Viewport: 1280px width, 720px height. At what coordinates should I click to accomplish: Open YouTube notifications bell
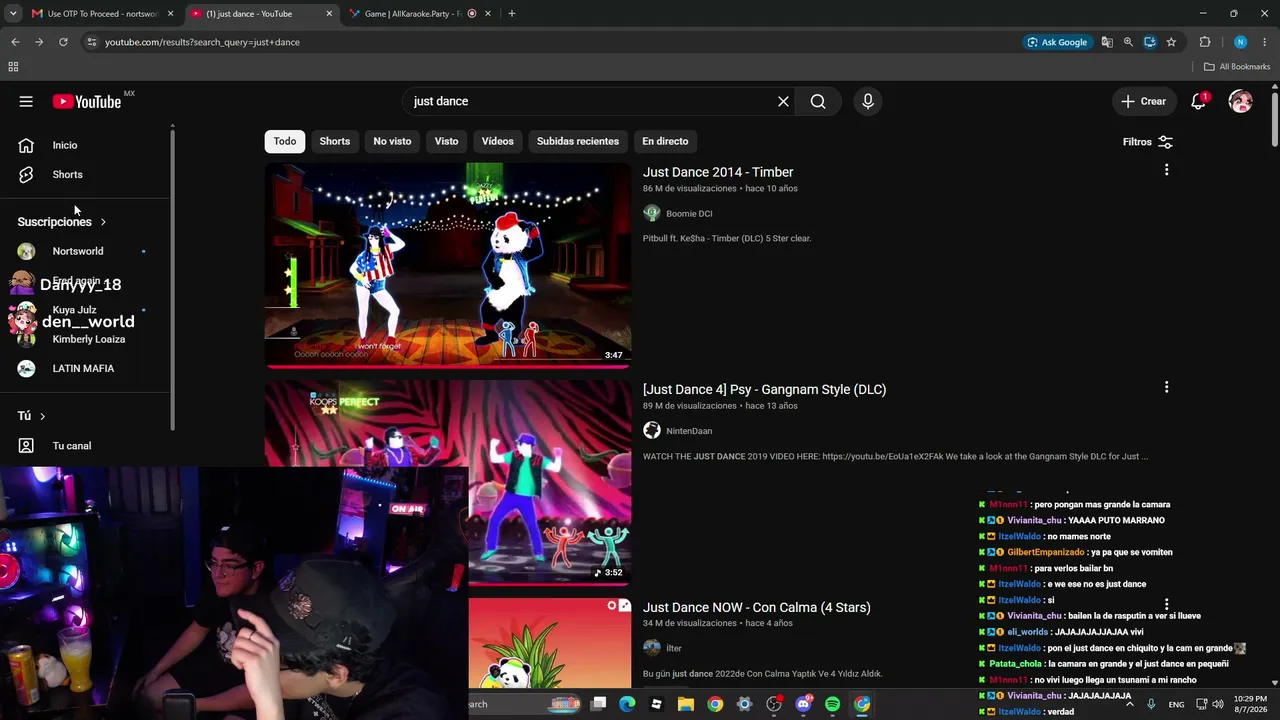tap(1198, 101)
